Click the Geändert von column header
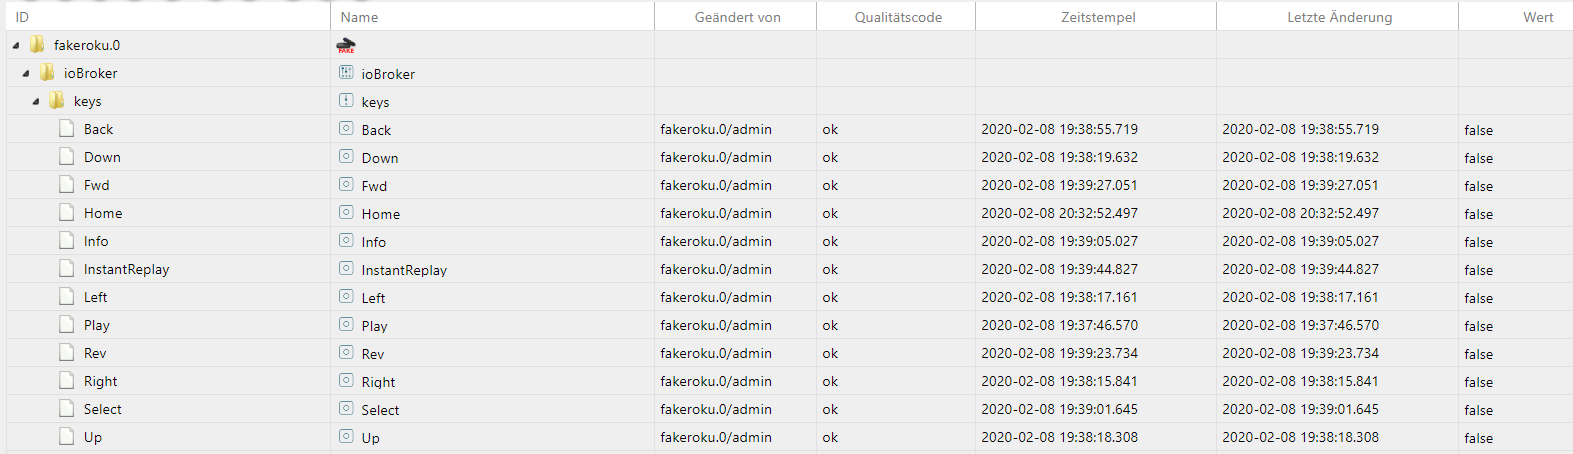 point(737,17)
